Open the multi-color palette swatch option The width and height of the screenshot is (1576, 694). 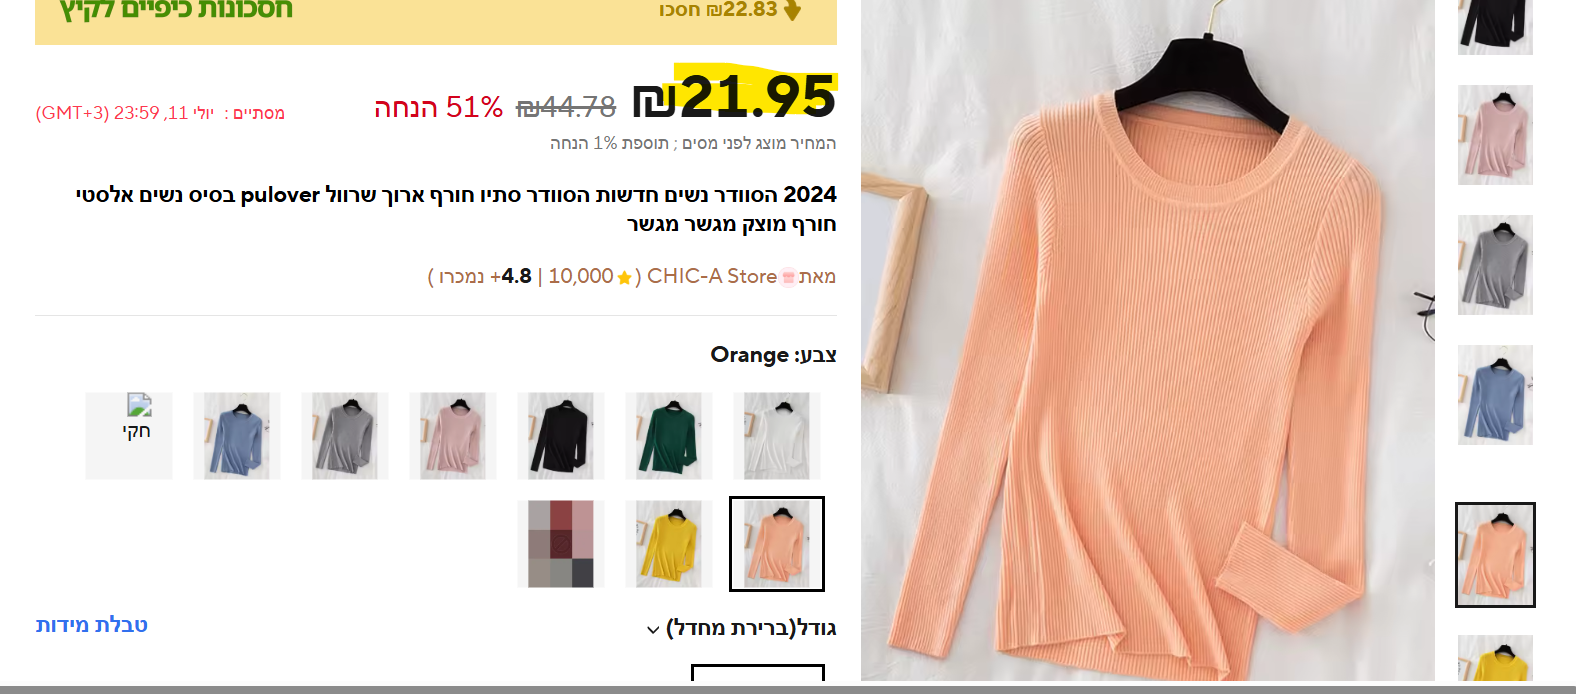click(x=561, y=544)
